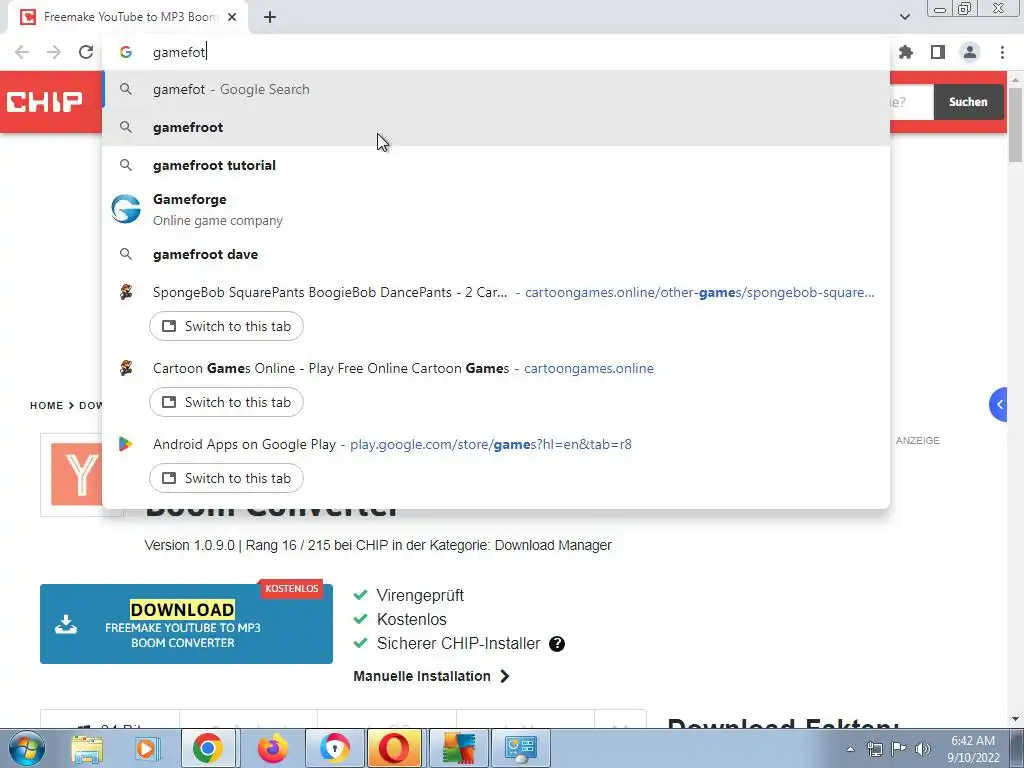1024x768 pixels.
Task: Select the Freemake YouTube to MP3 Boom tab
Action: coord(128,17)
